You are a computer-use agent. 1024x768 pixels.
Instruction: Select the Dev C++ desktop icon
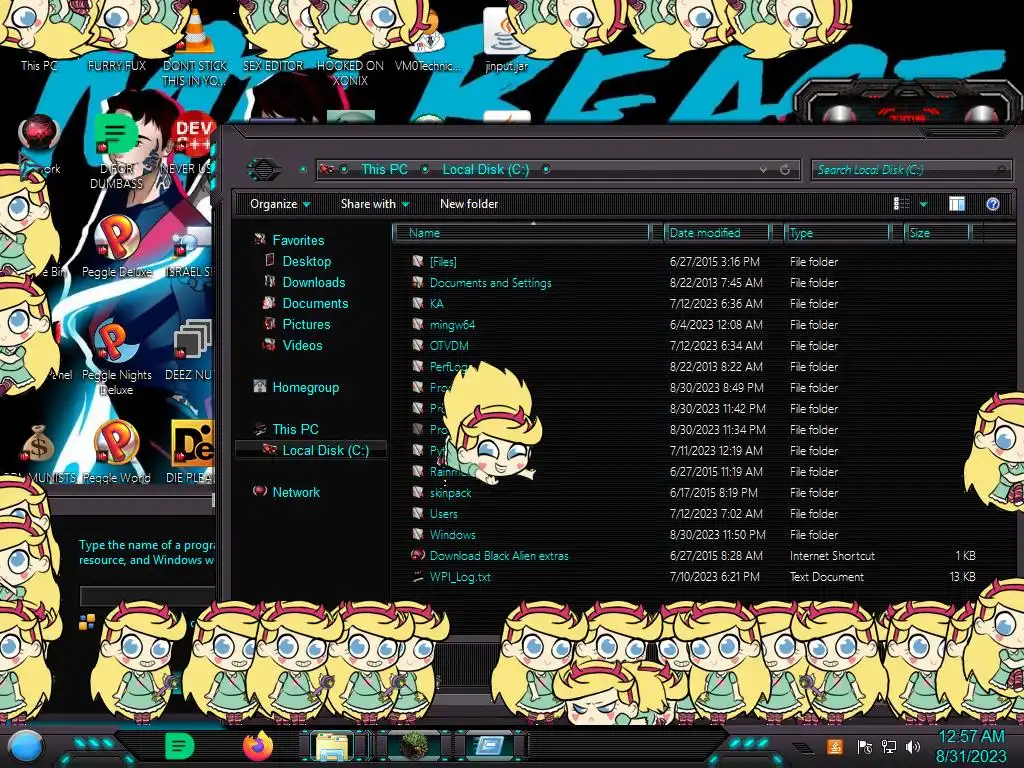193,144
